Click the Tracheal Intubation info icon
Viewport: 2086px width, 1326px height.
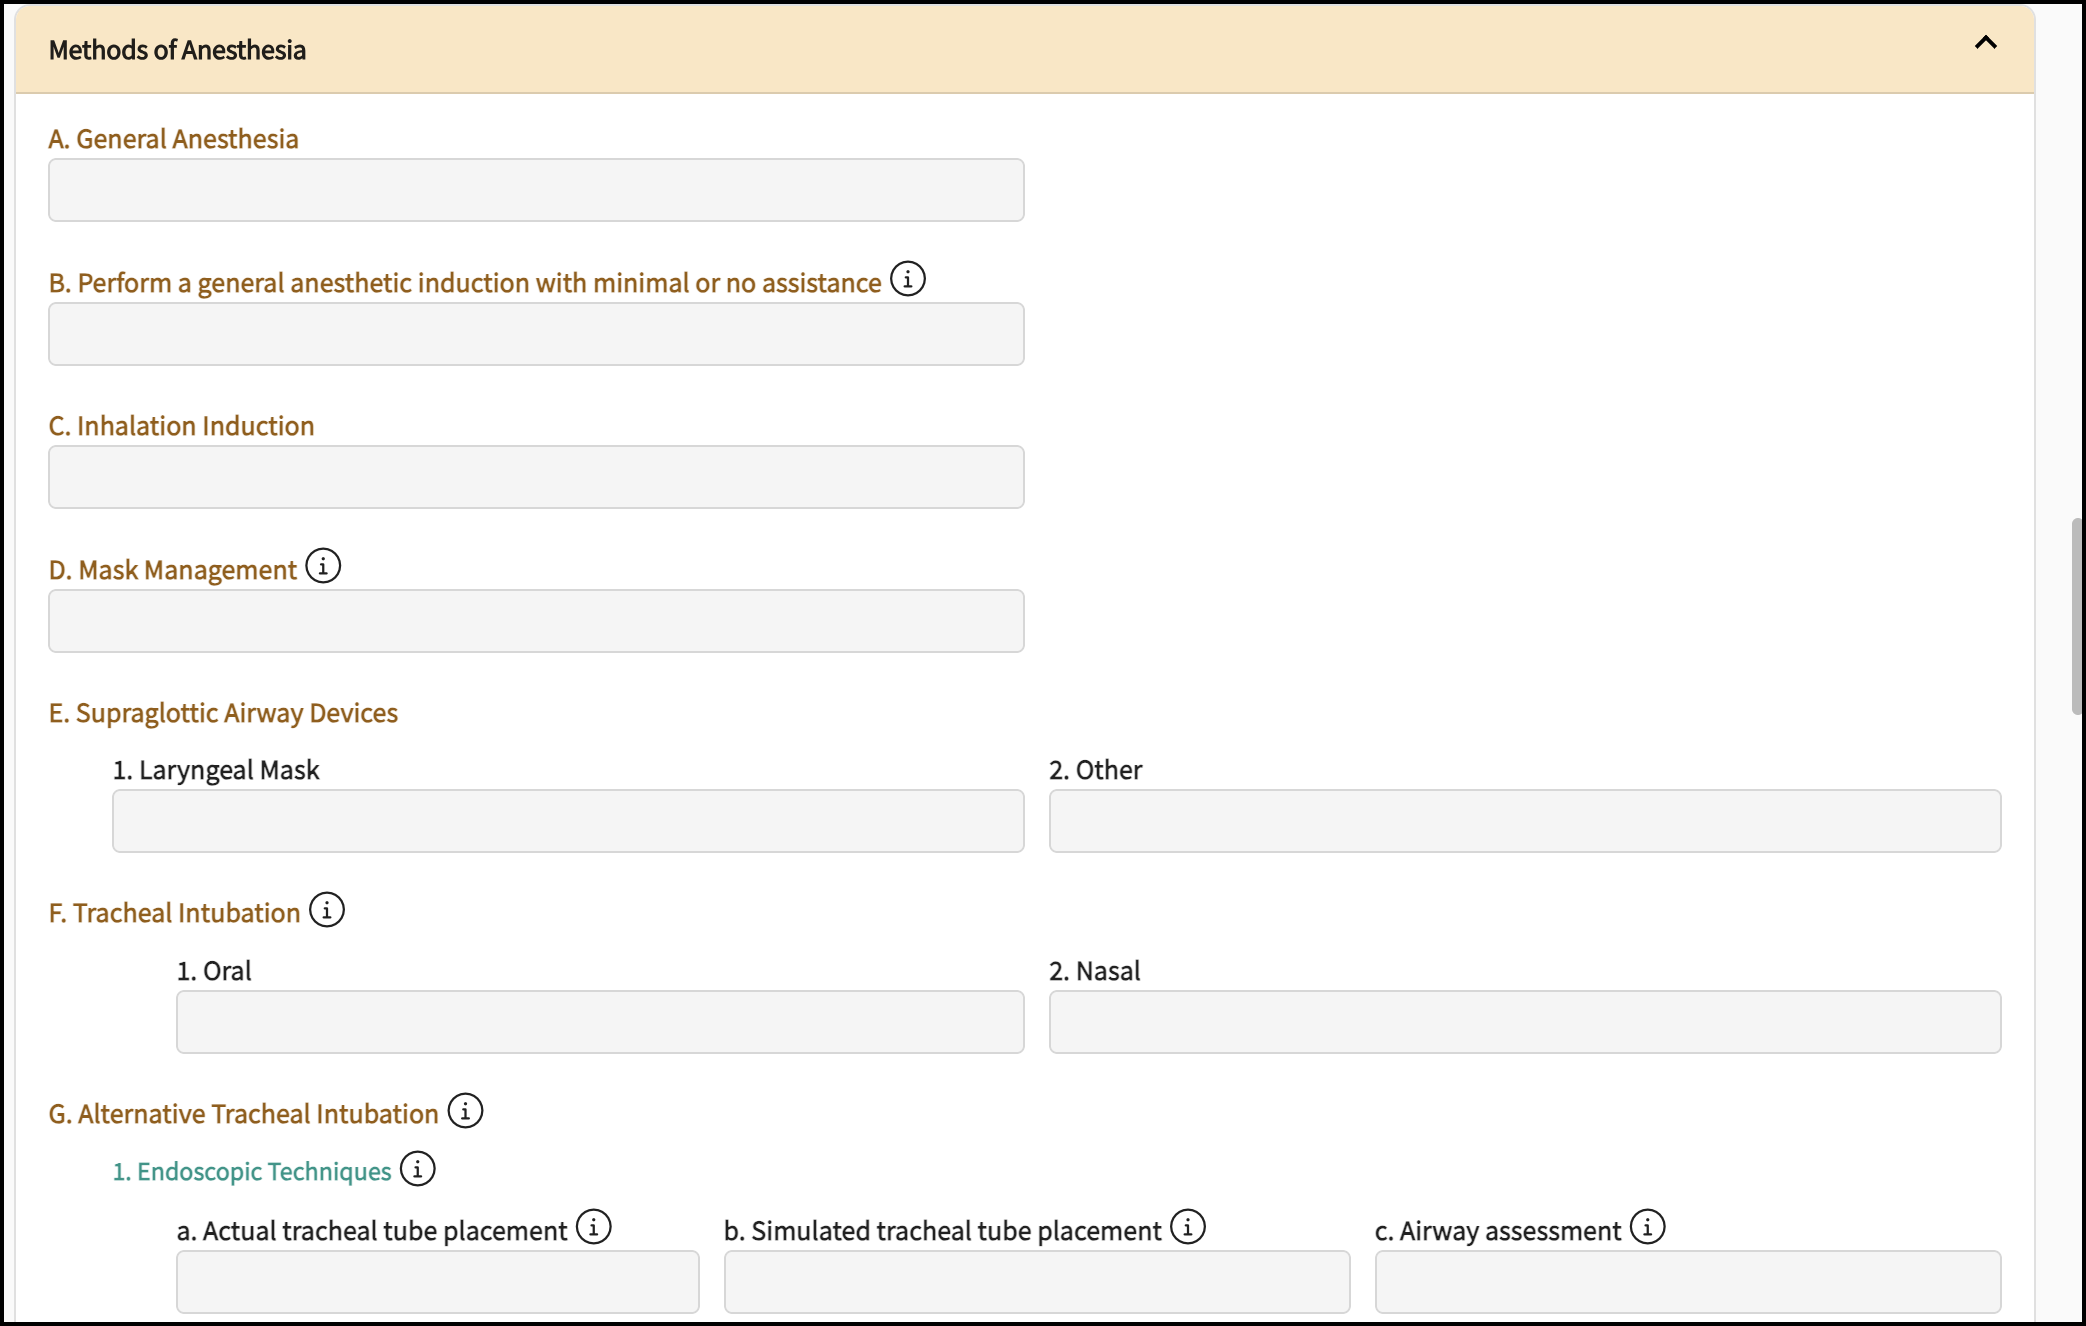coord(327,910)
